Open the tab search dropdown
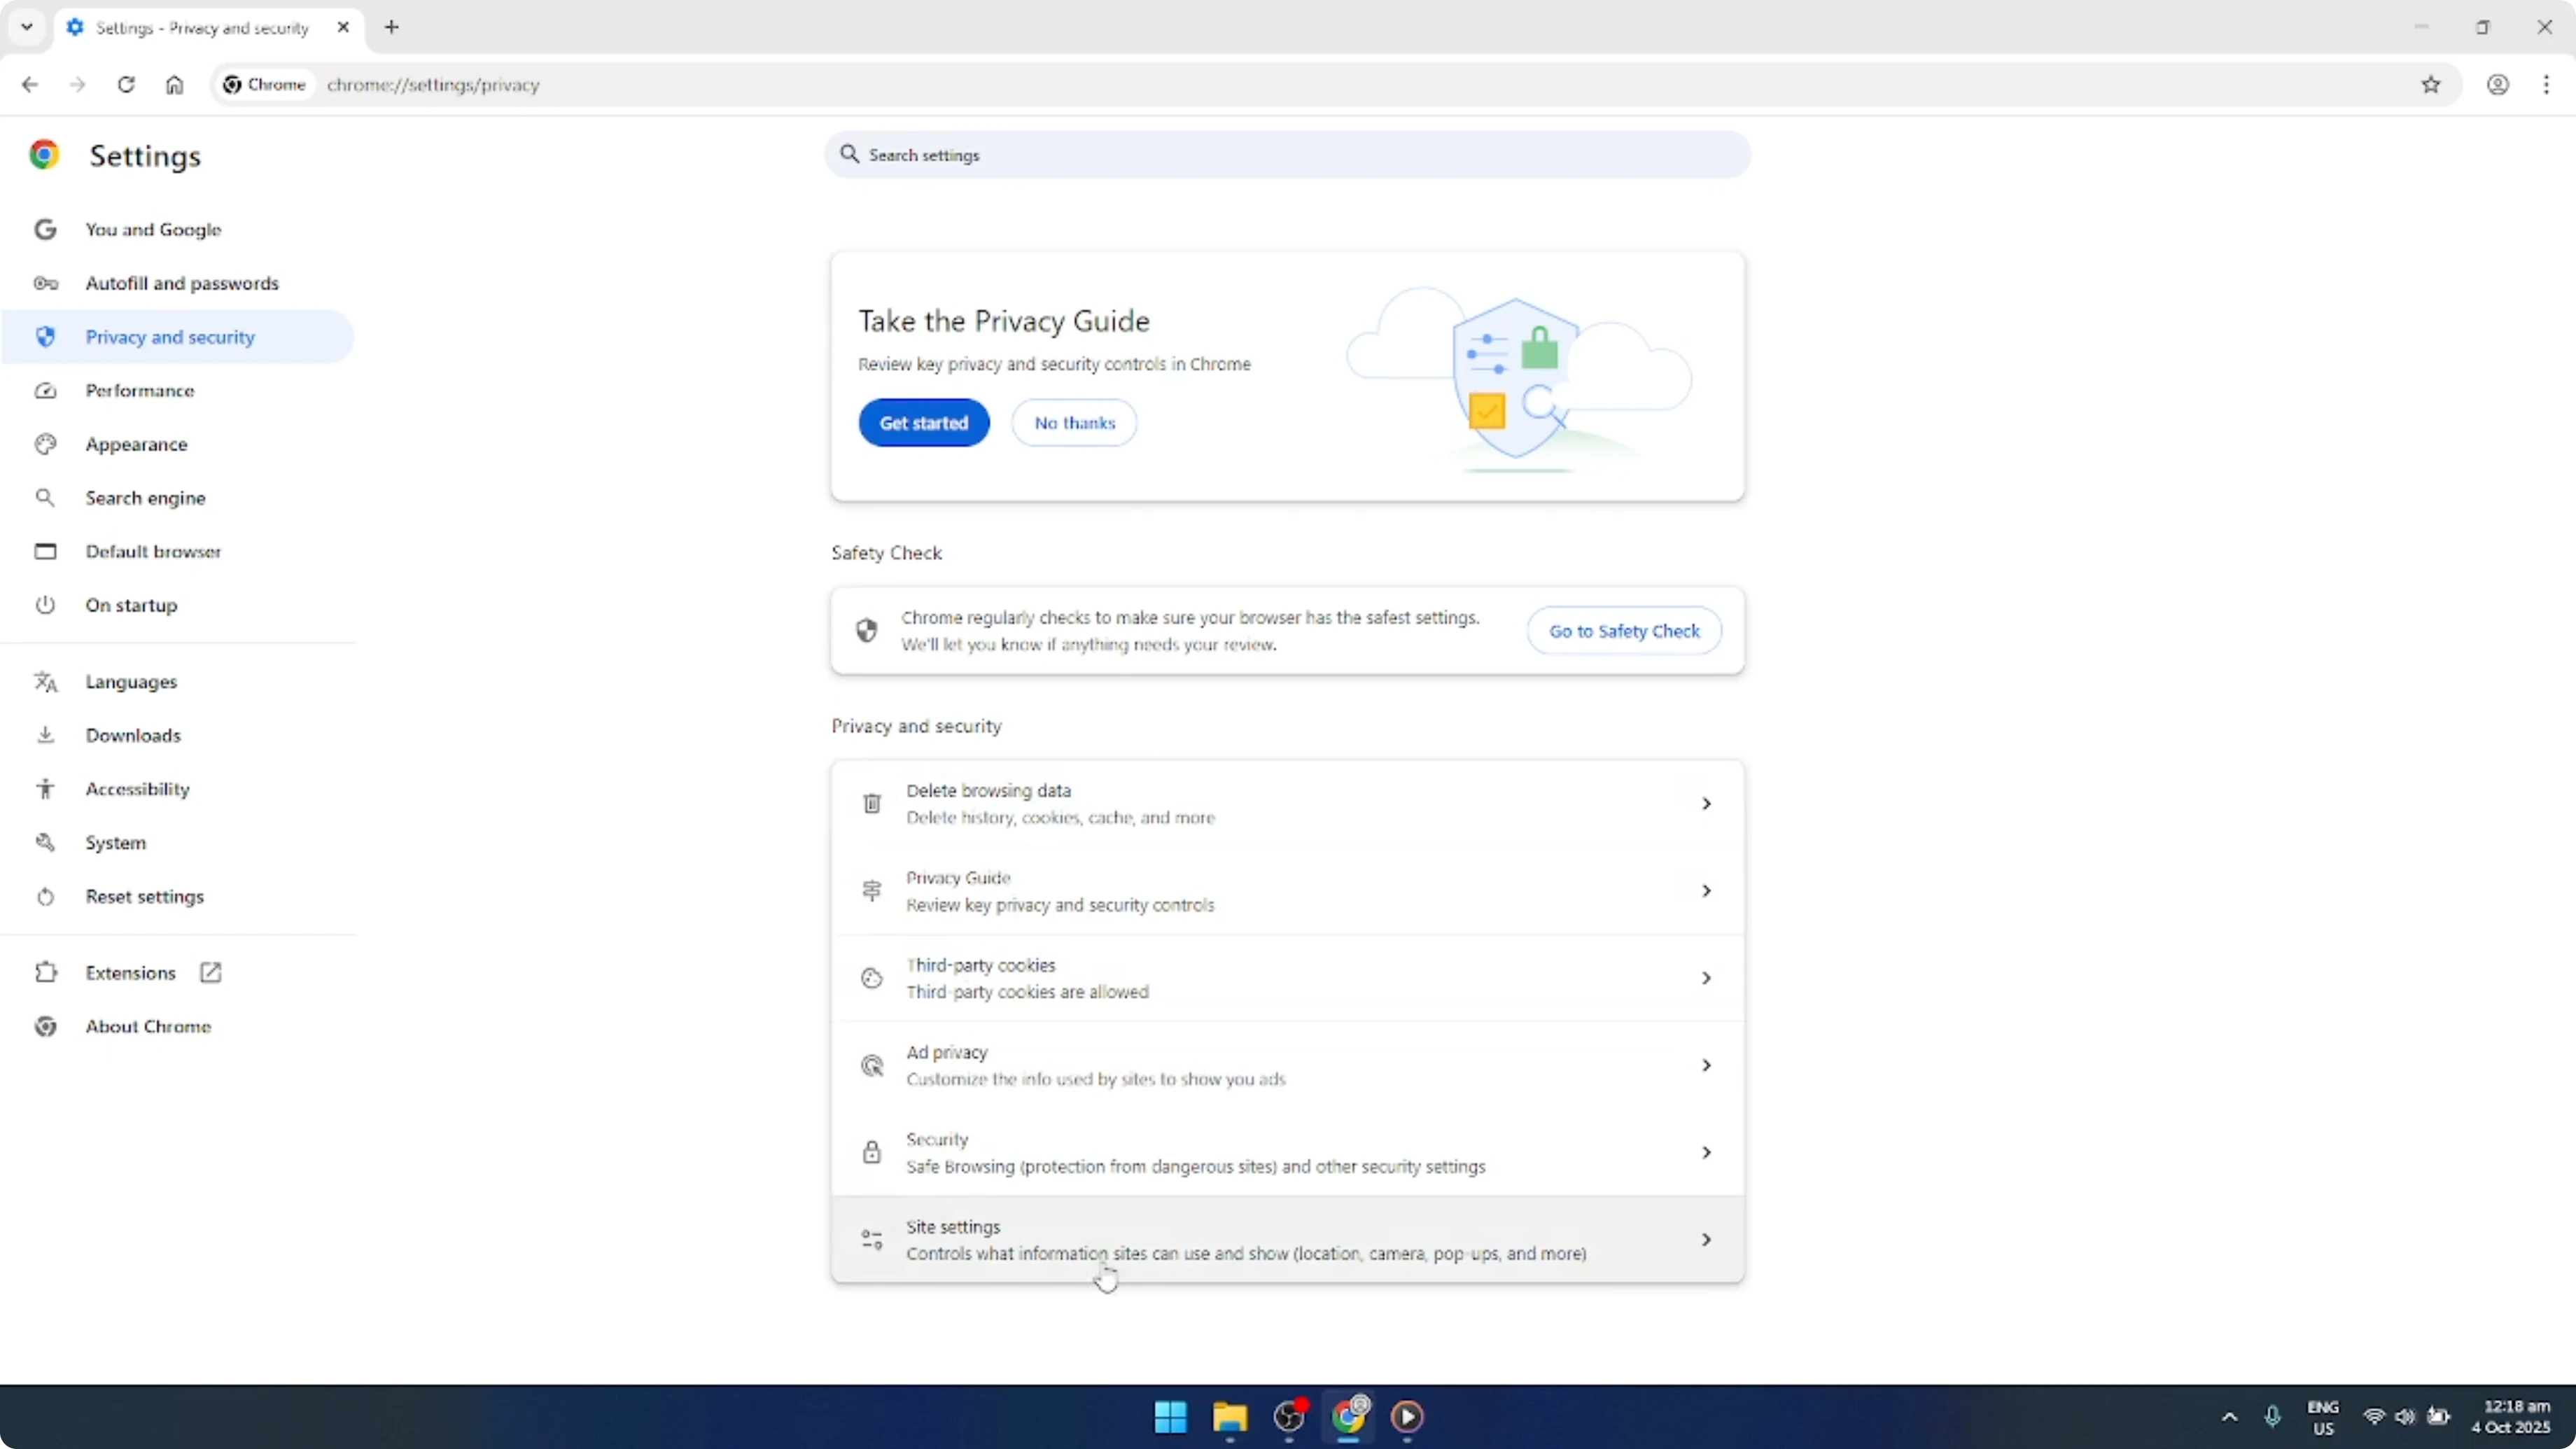The image size is (2576, 1449). point(26,27)
